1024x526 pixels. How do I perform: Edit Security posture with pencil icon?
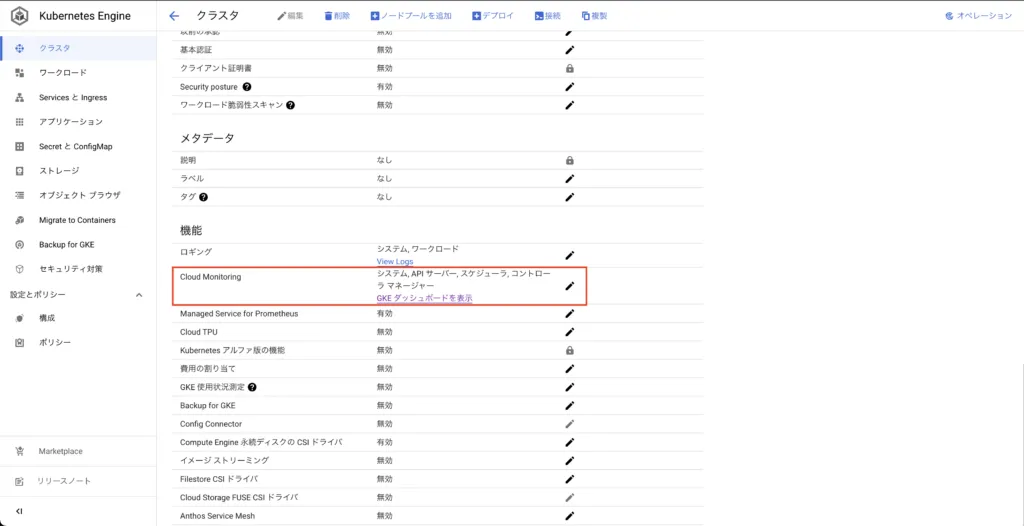[569, 86]
